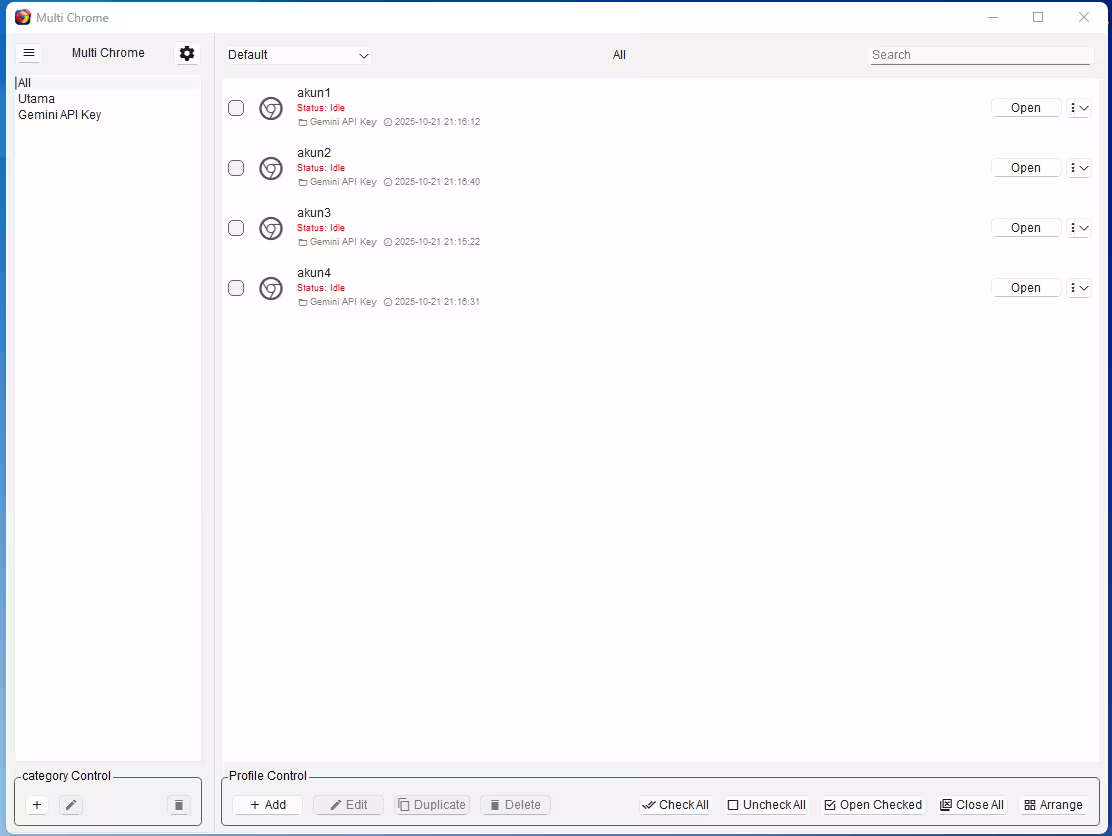Arrange windows using the Arrange button
Viewport: 1112px width, 836px height.
[x=1053, y=805]
